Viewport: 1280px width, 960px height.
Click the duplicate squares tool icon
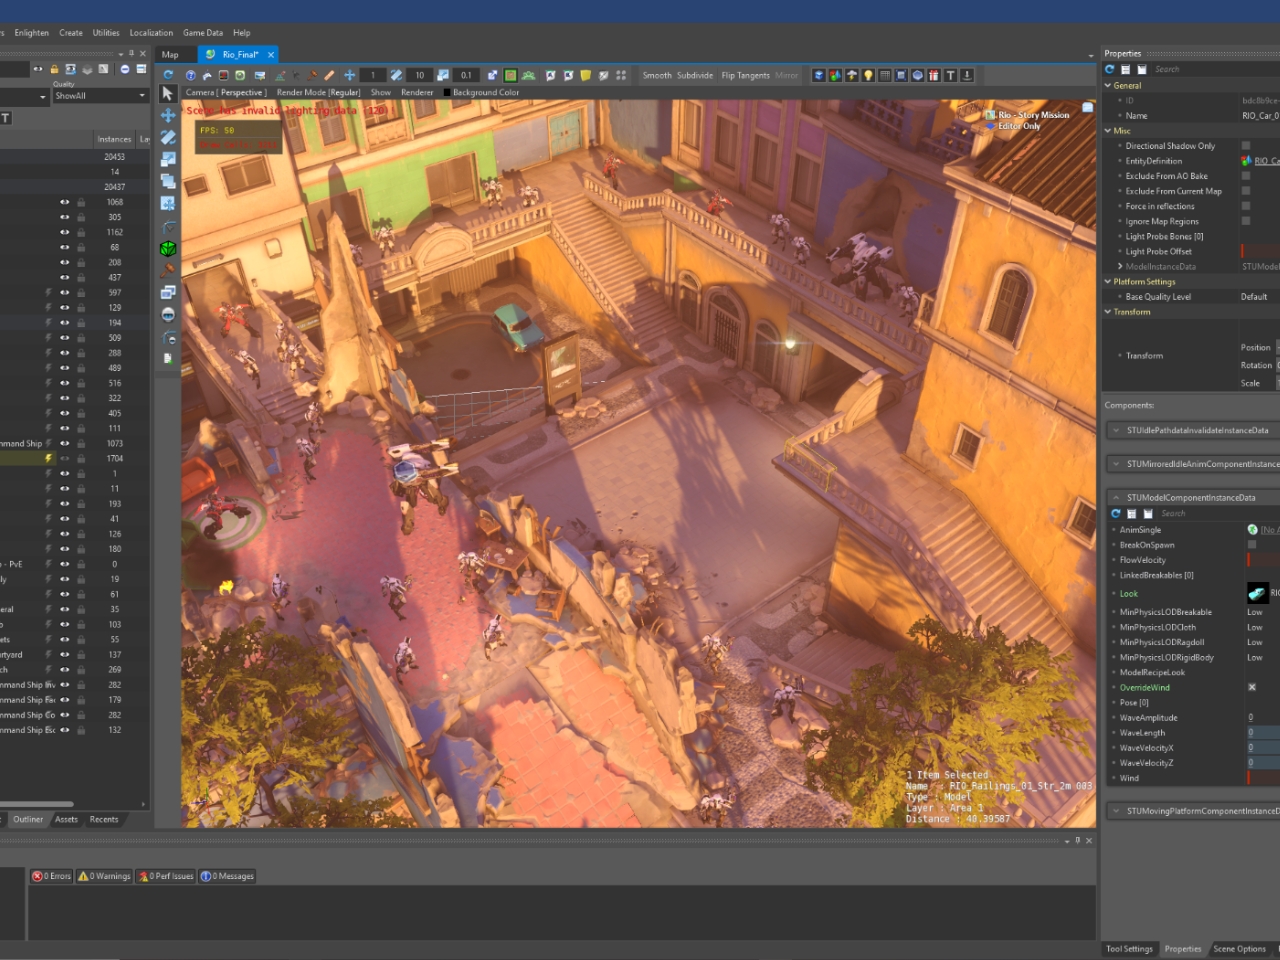pyautogui.click(x=168, y=181)
